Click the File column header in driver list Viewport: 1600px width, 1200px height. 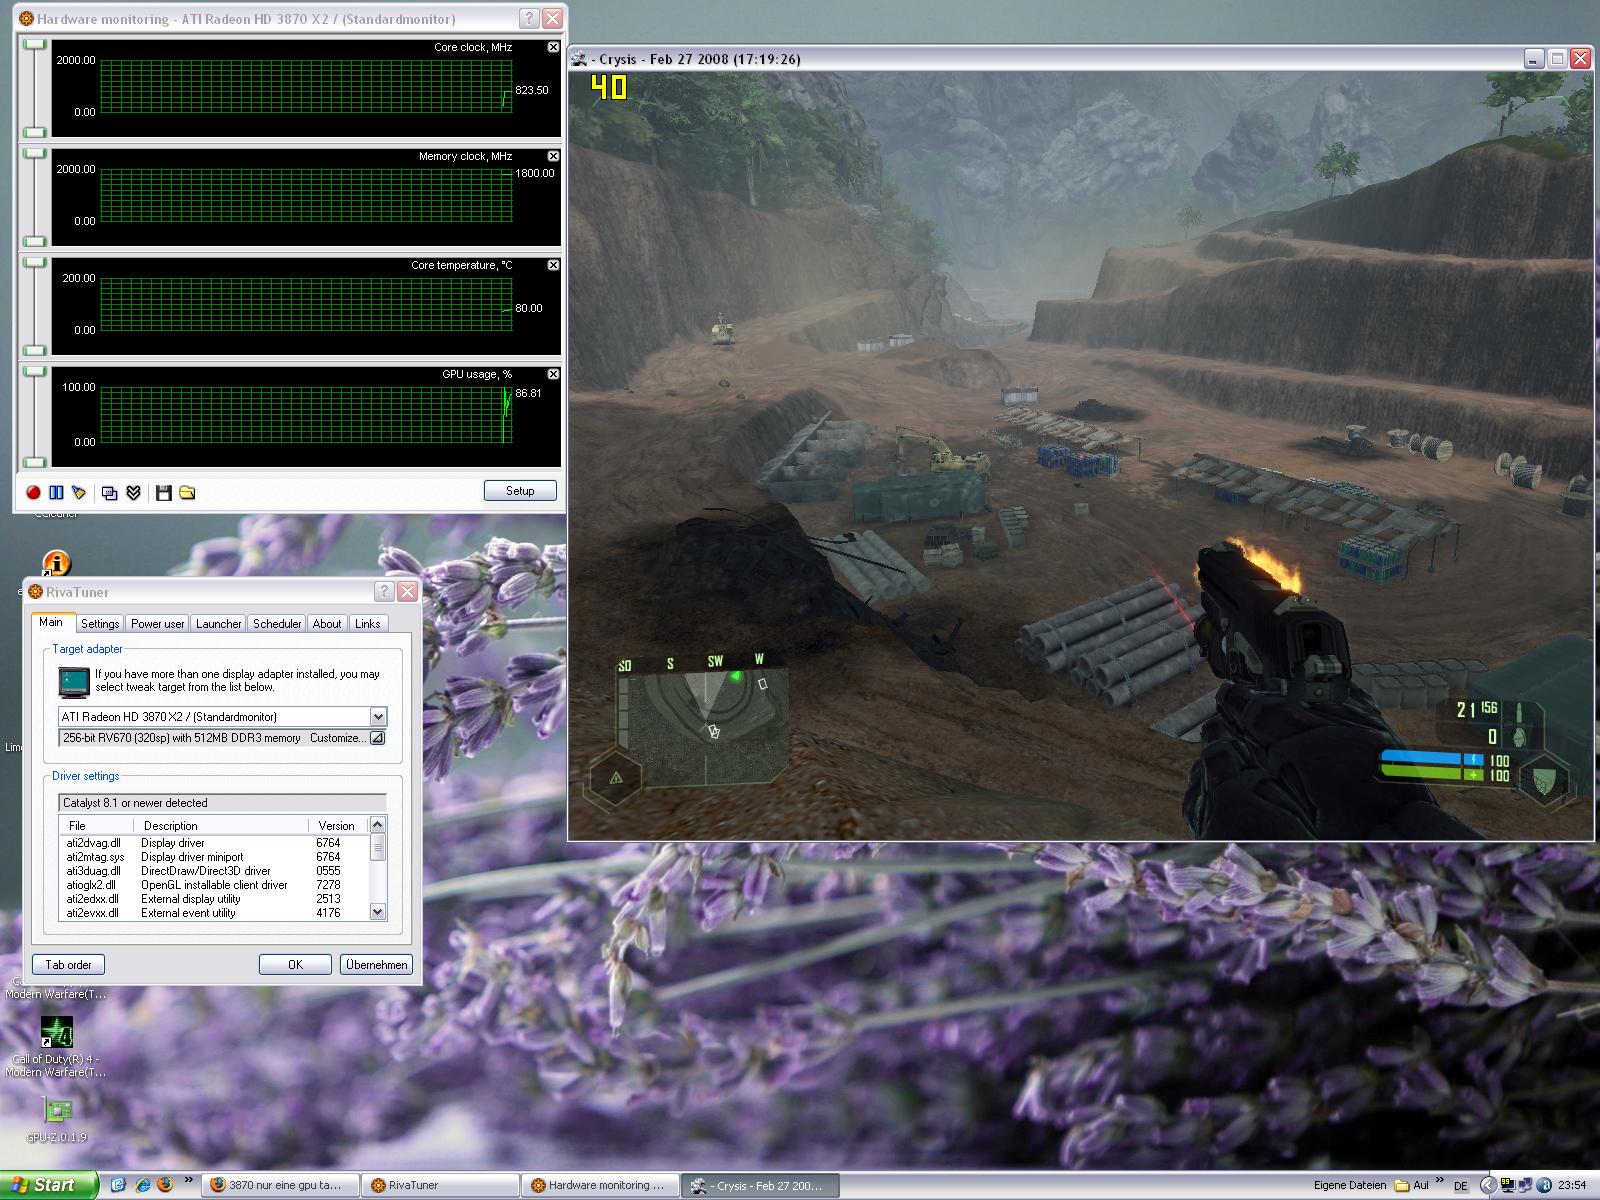tap(98, 826)
